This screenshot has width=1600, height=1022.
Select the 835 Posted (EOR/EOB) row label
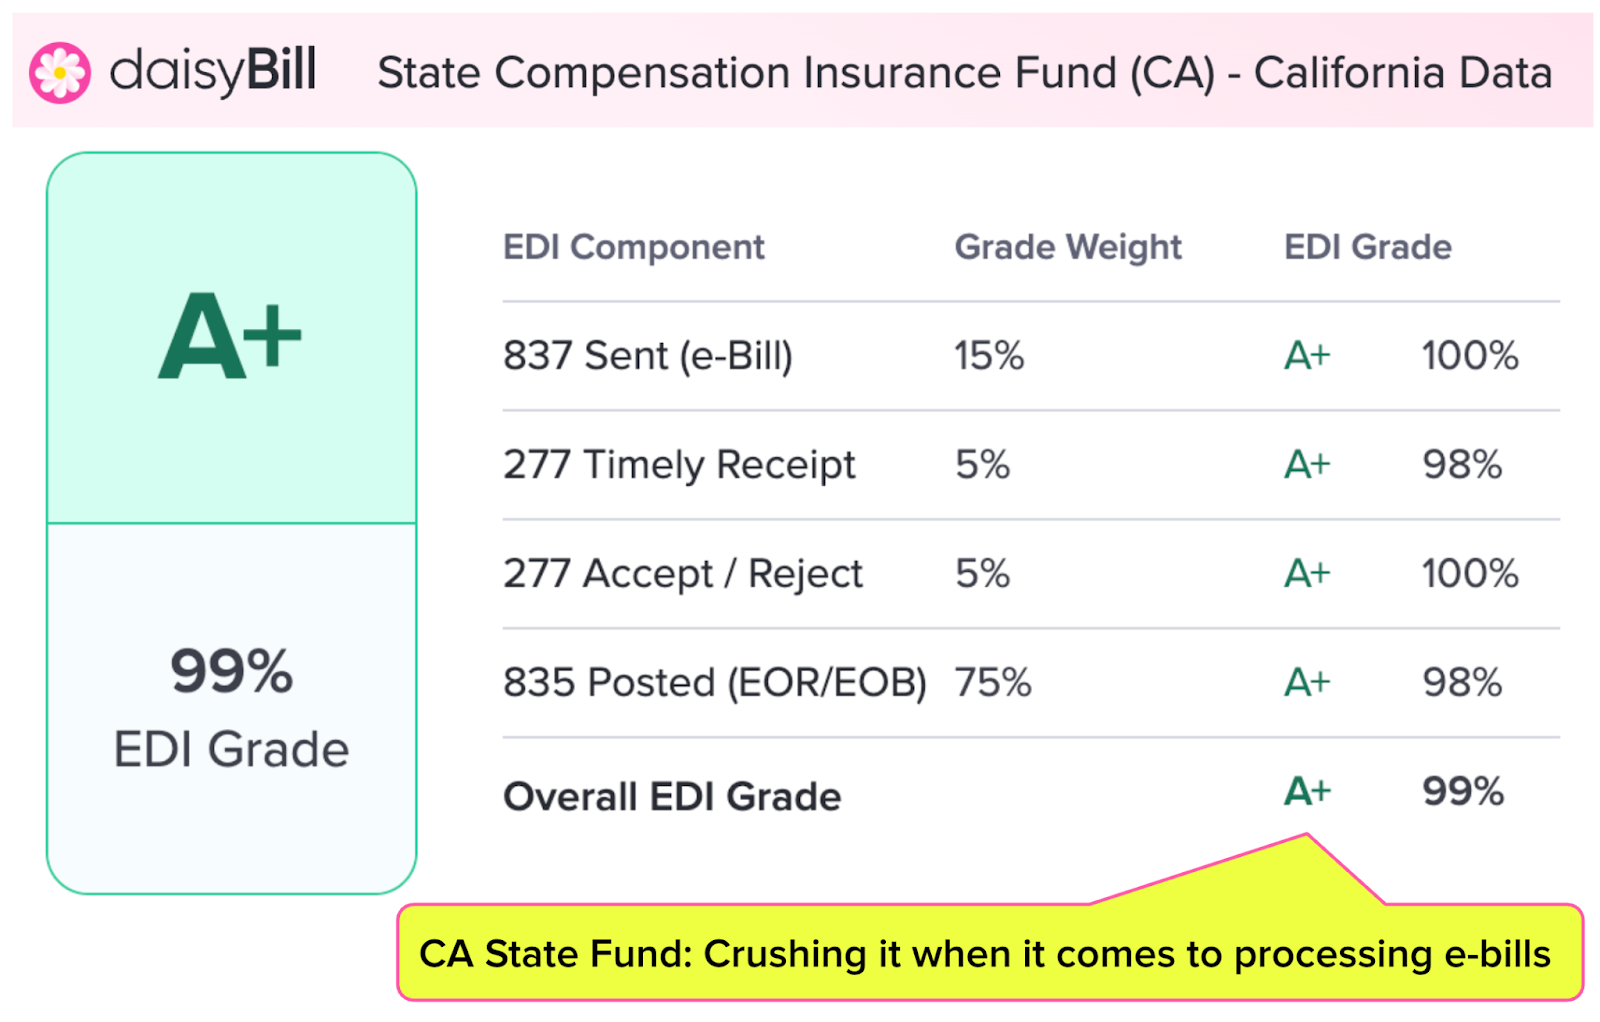(x=714, y=683)
